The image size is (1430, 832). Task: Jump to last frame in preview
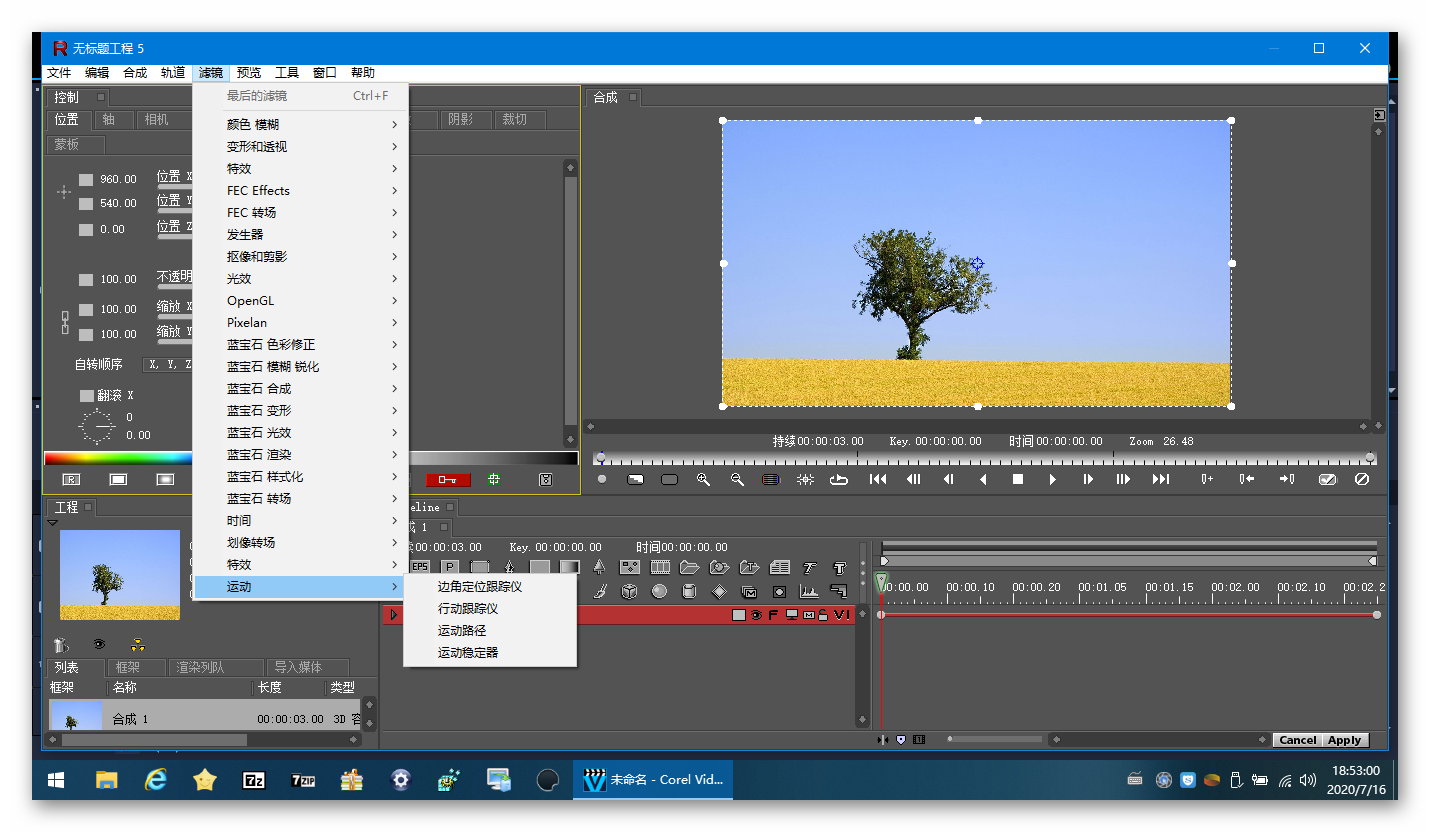pos(1161,479)
